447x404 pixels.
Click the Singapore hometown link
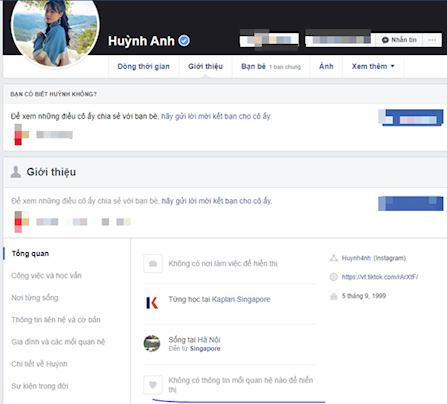tap(205, 349)
